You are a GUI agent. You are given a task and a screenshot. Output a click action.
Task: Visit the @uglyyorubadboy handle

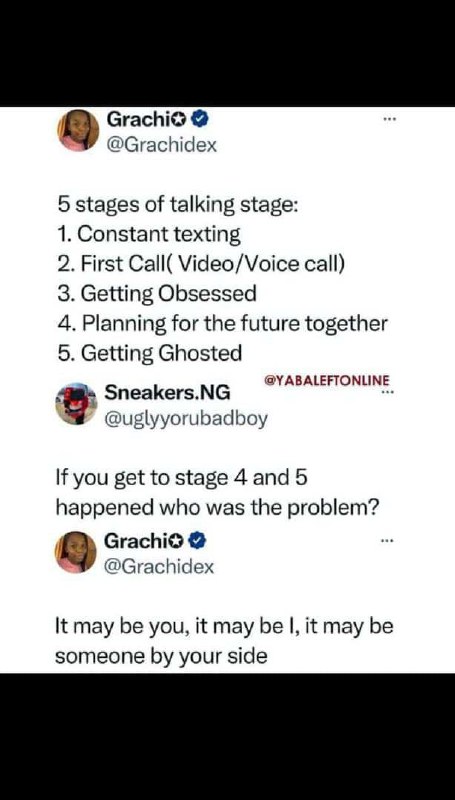pyautogui.click(x=186, y=419)
